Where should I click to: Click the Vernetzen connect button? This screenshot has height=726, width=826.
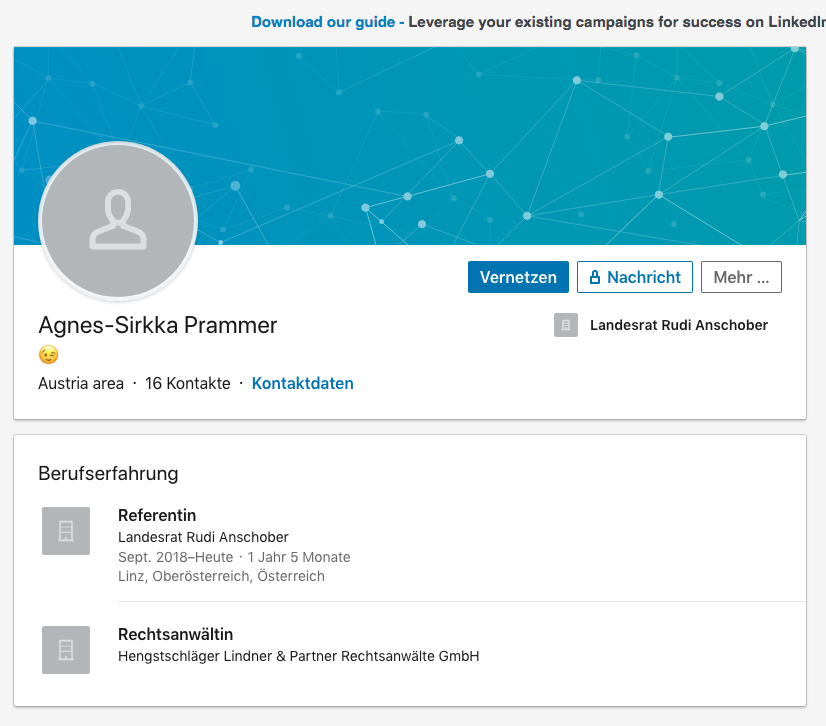click(518, 277)
